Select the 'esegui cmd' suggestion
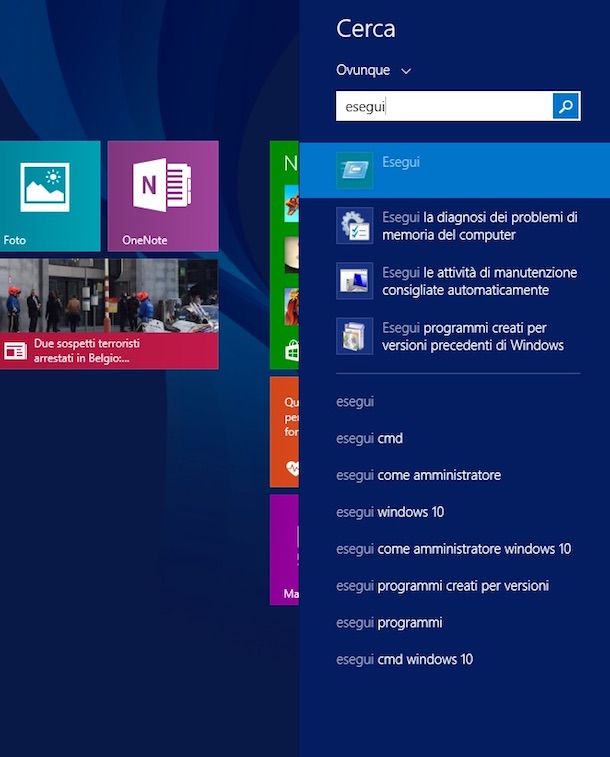The image size is (610, 757). coord(370,438)
